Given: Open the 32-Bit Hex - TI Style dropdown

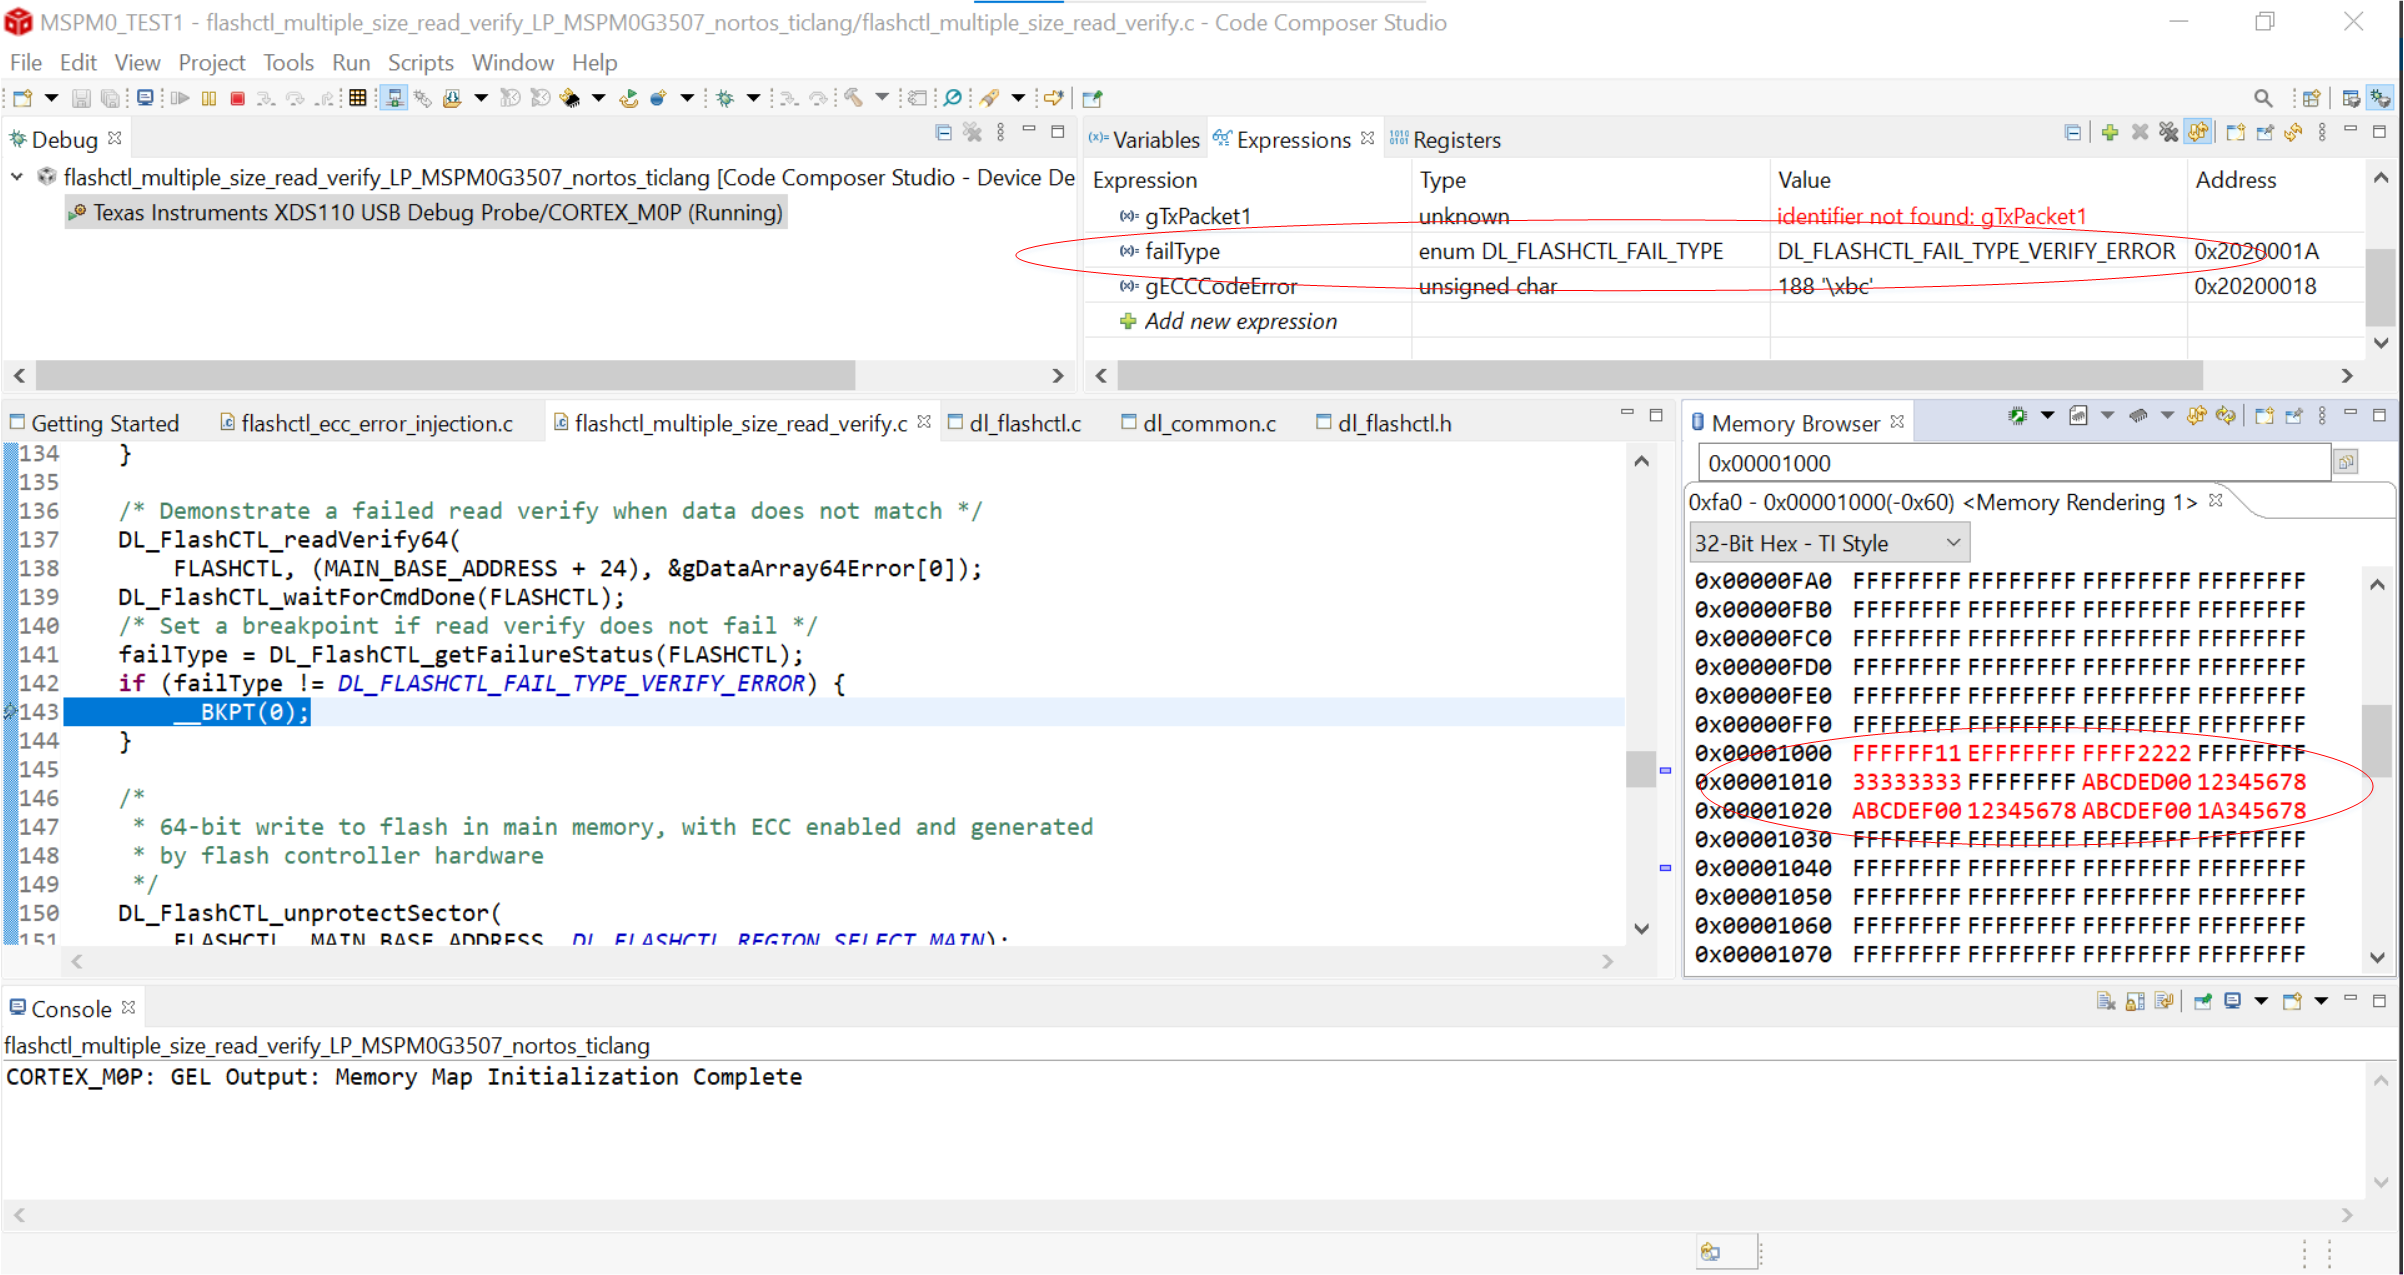Looking at the screenshot, I should click(x=1829, y=543).
